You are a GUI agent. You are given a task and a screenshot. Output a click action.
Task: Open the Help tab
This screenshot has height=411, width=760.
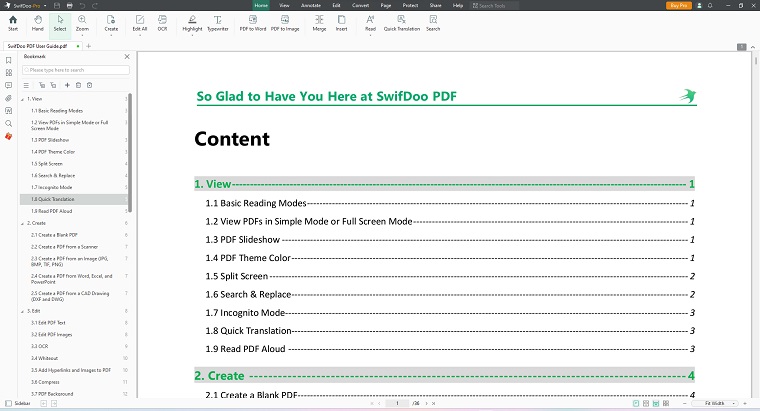tap(458, 5)
